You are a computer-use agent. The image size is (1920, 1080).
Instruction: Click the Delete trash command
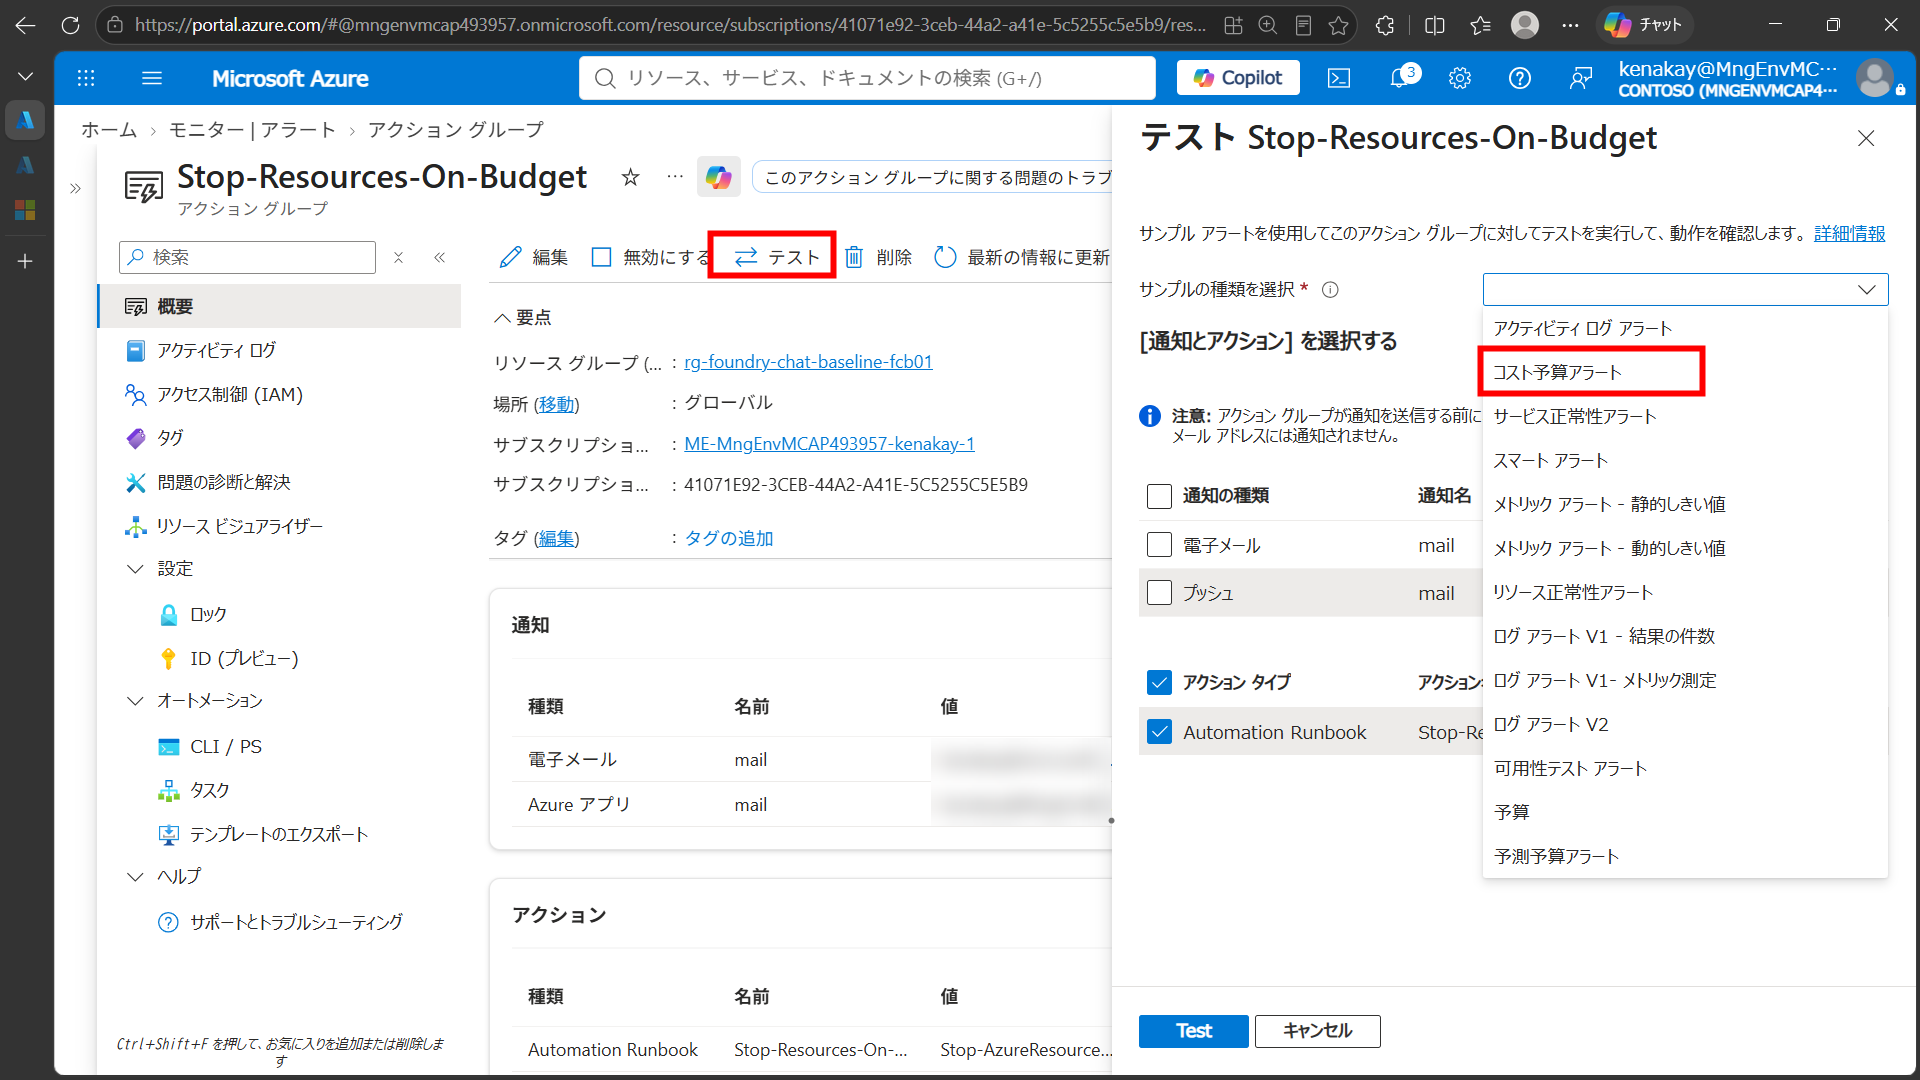click(x=879, y=257)
